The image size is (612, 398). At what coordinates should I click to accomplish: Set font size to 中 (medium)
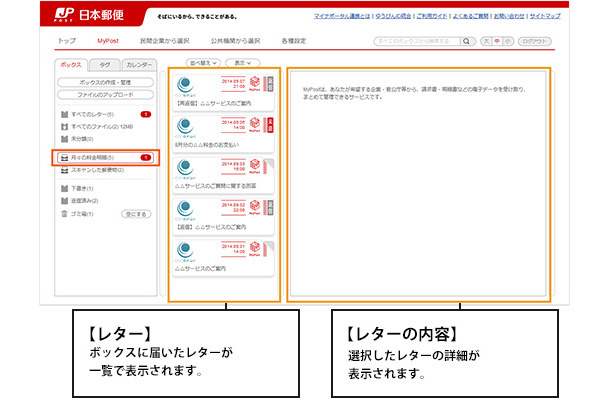[497, 41]
